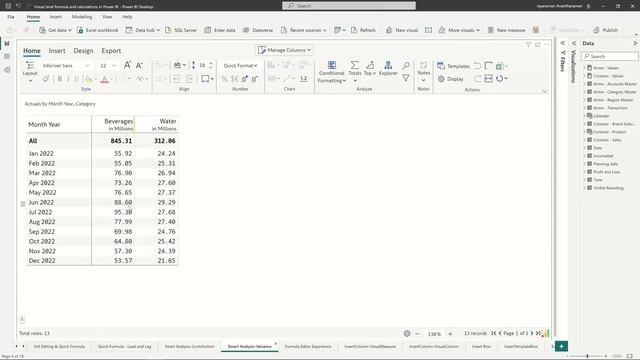
Task: Click the fit-width icon in Actions
Action: 488,78
